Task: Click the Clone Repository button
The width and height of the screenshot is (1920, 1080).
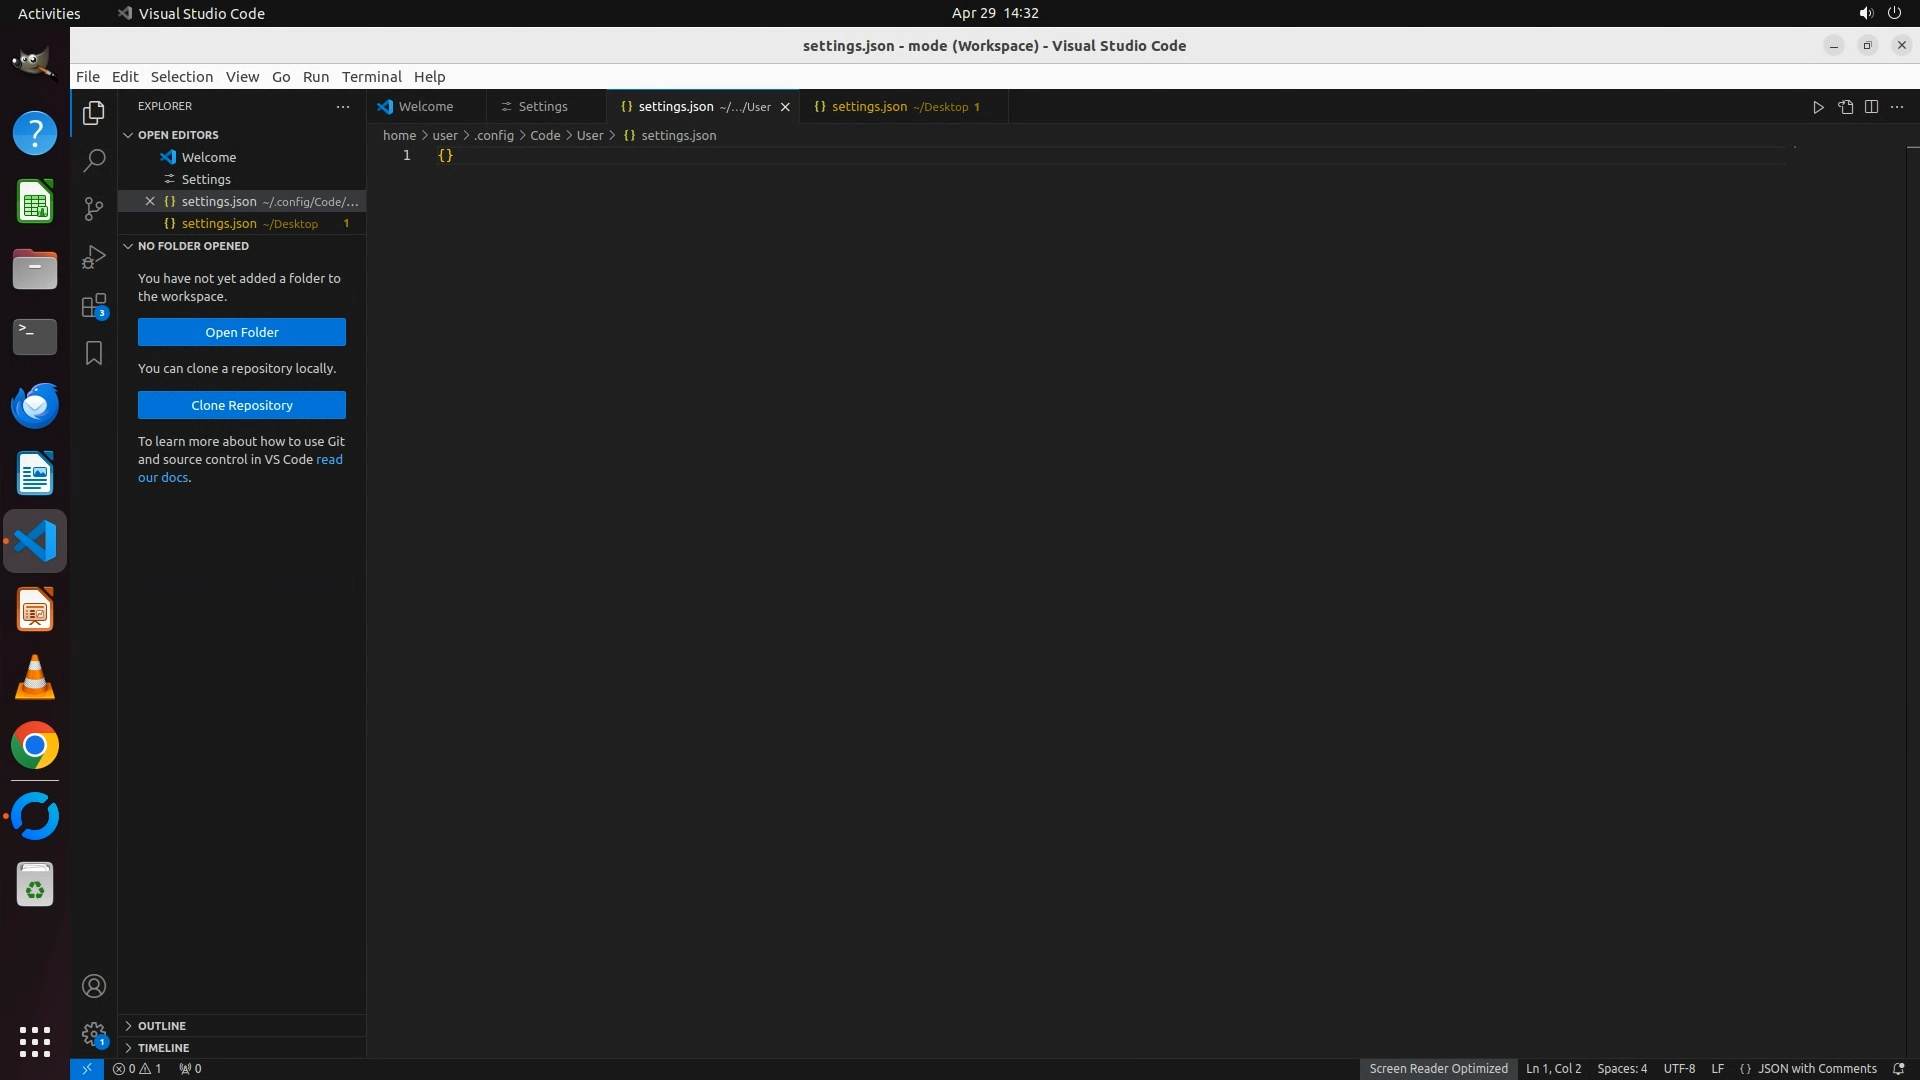Action: pos(242,405)
